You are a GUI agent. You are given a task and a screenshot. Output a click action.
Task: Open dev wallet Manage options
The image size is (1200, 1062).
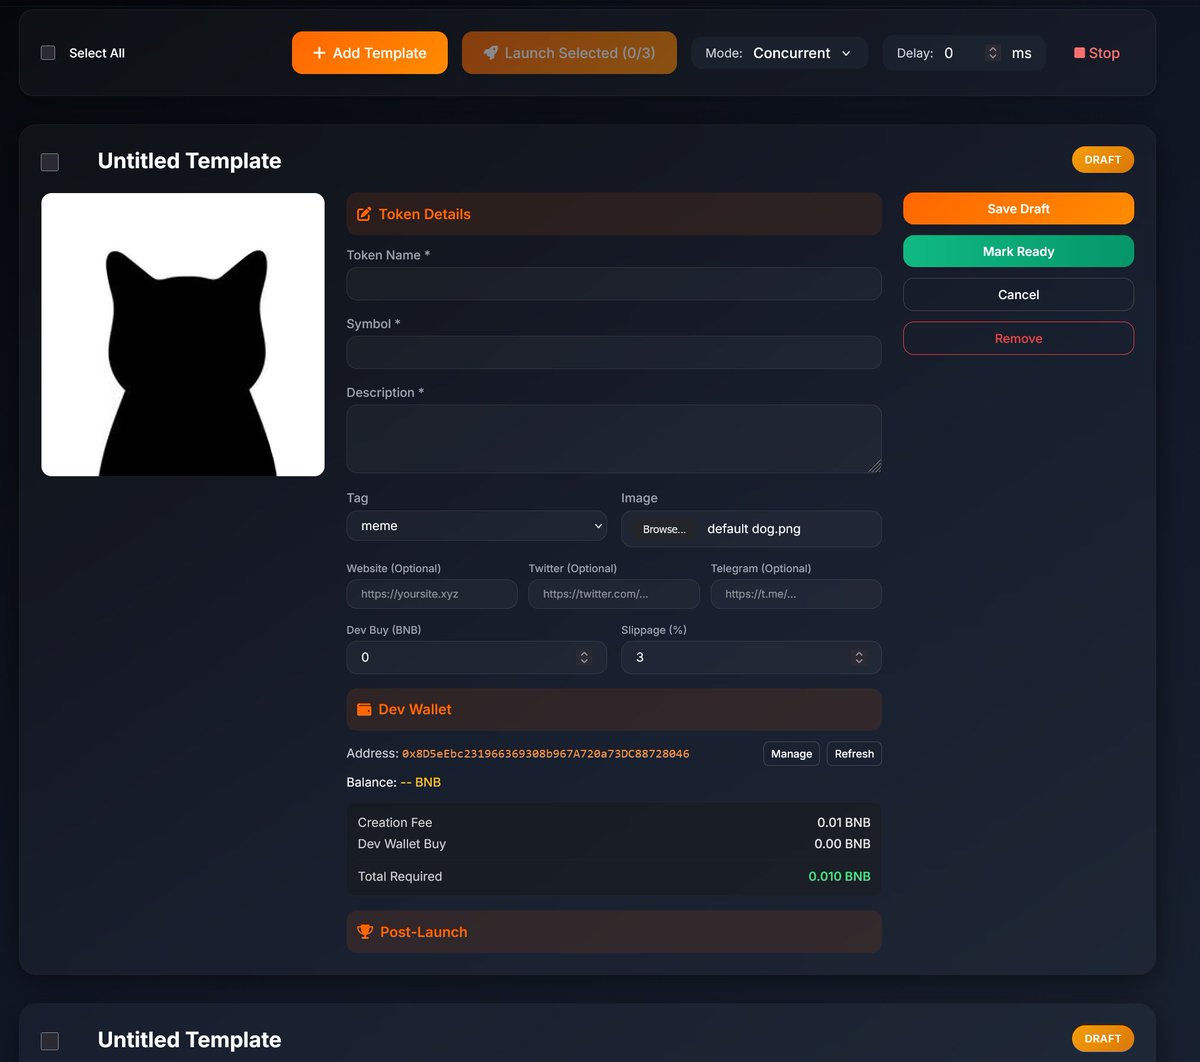(x=791, y=753)
